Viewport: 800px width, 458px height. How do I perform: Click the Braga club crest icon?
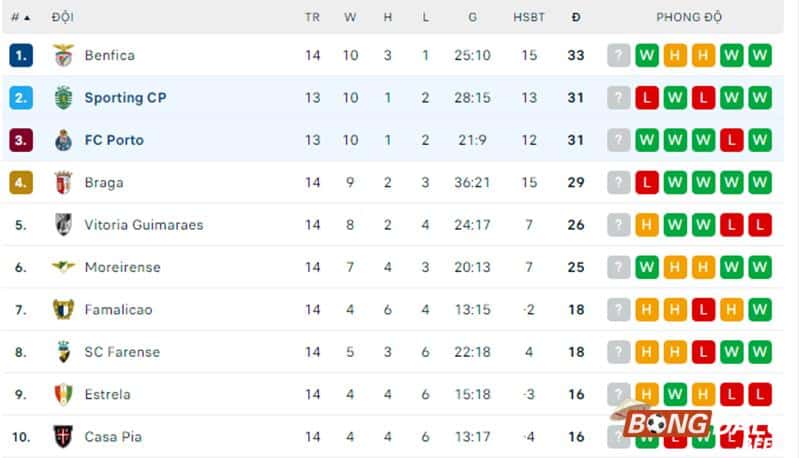[x=64, y=183]
